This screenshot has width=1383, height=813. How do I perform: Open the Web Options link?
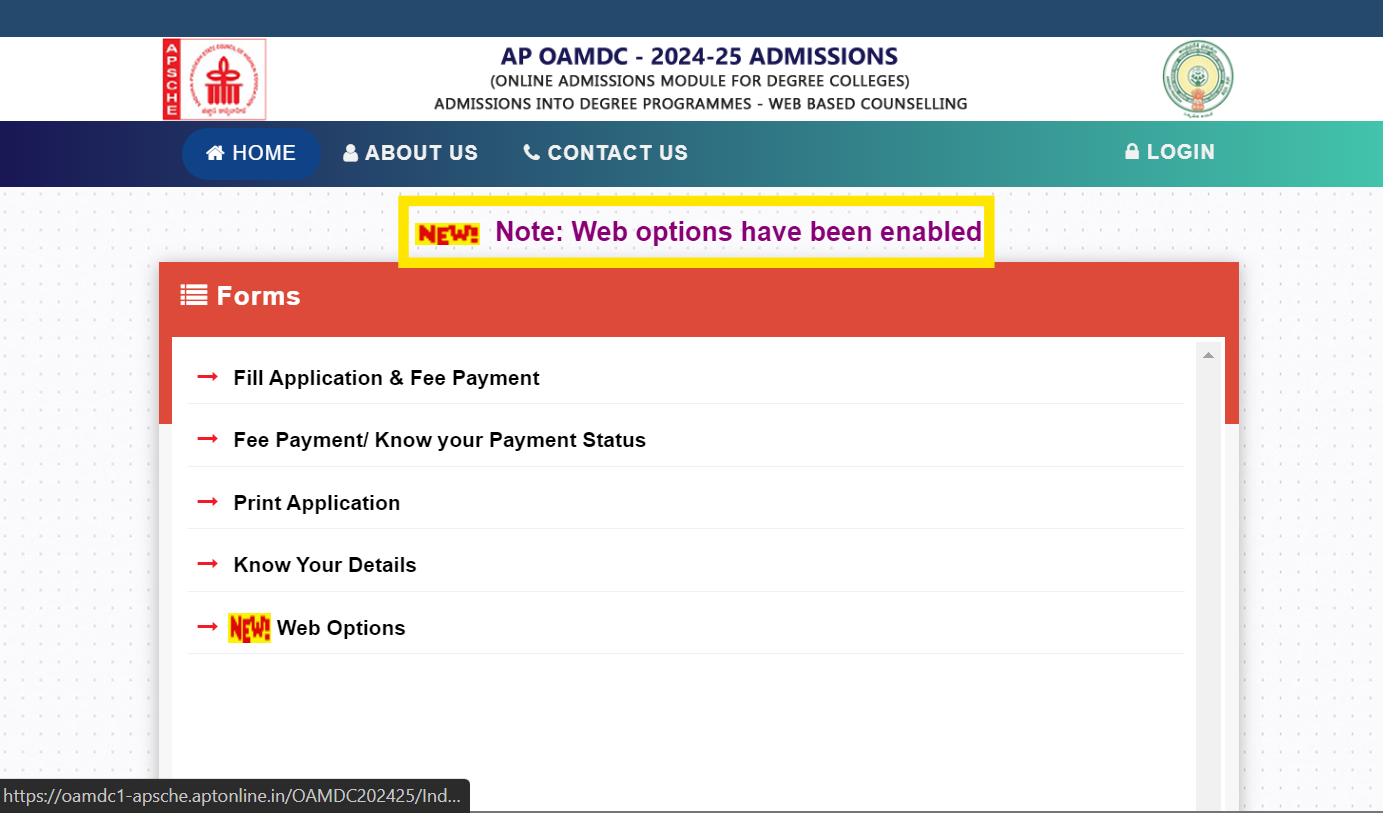[x=341, y=628]
